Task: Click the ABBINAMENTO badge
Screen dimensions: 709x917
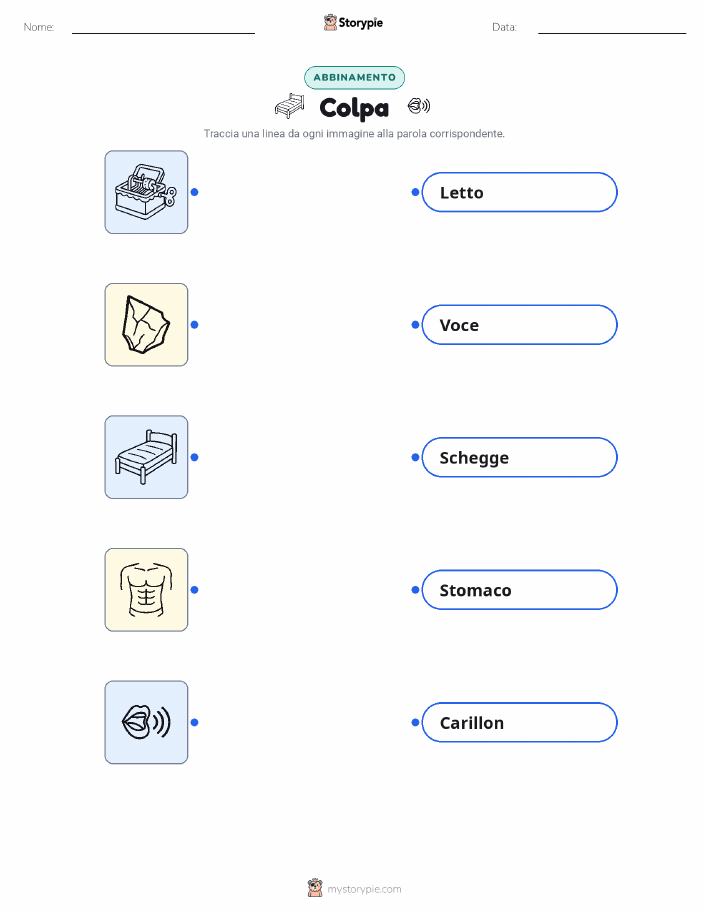Action: click(x=354, y=77)
